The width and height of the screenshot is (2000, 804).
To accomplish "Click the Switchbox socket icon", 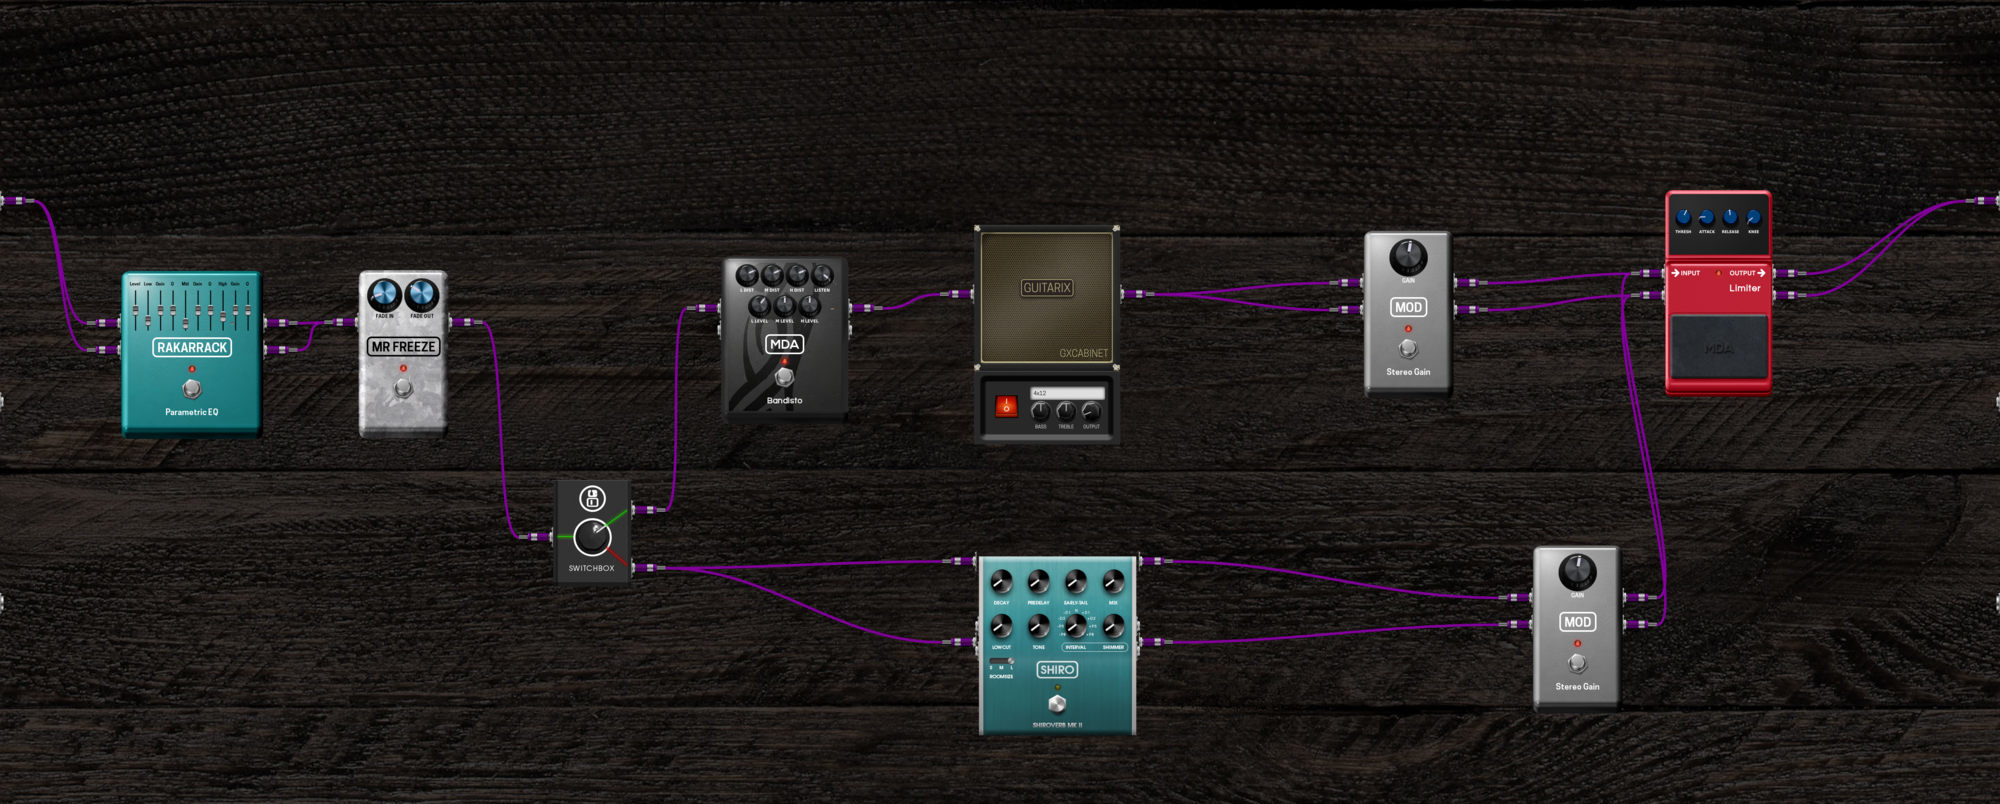I will [592, 498].
